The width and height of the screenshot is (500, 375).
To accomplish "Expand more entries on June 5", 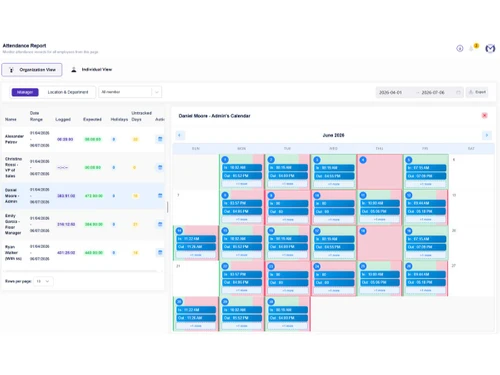I will tap(426, 184).
